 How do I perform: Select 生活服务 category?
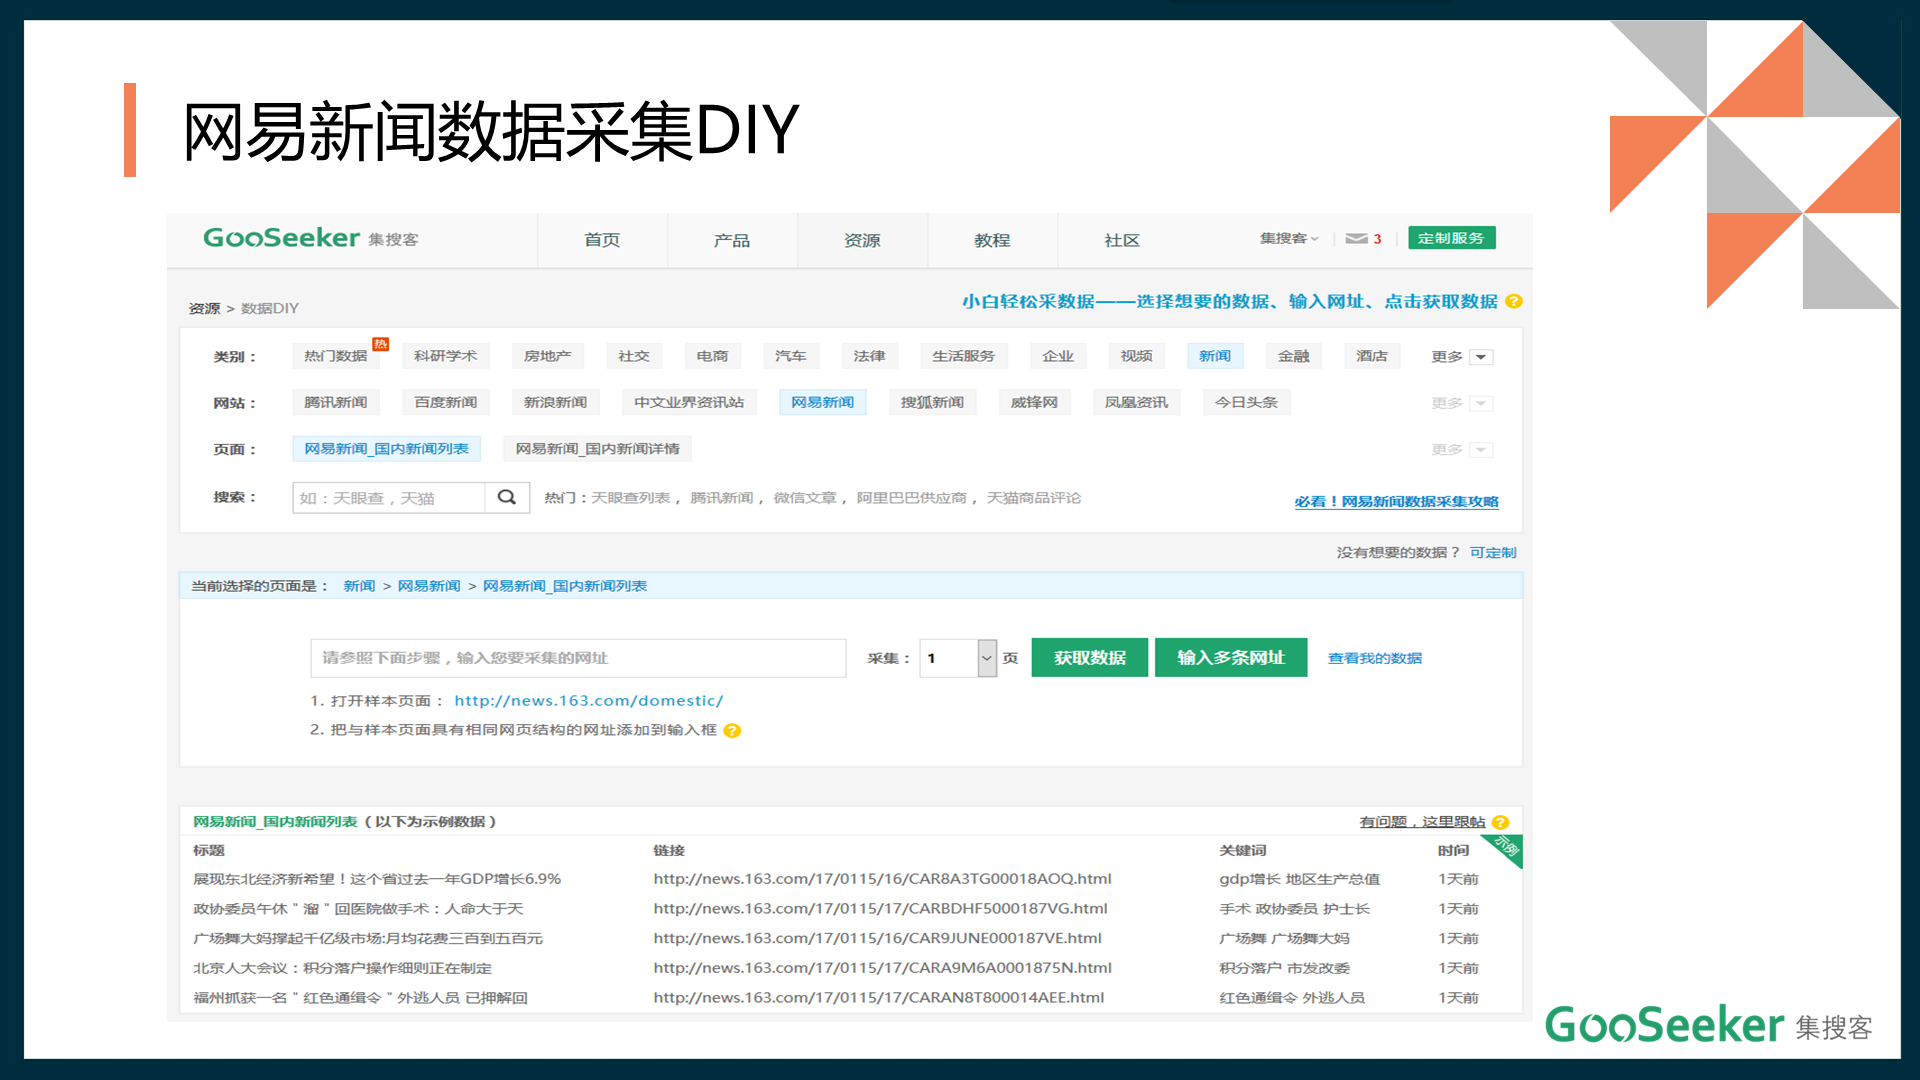coord(964,356)
